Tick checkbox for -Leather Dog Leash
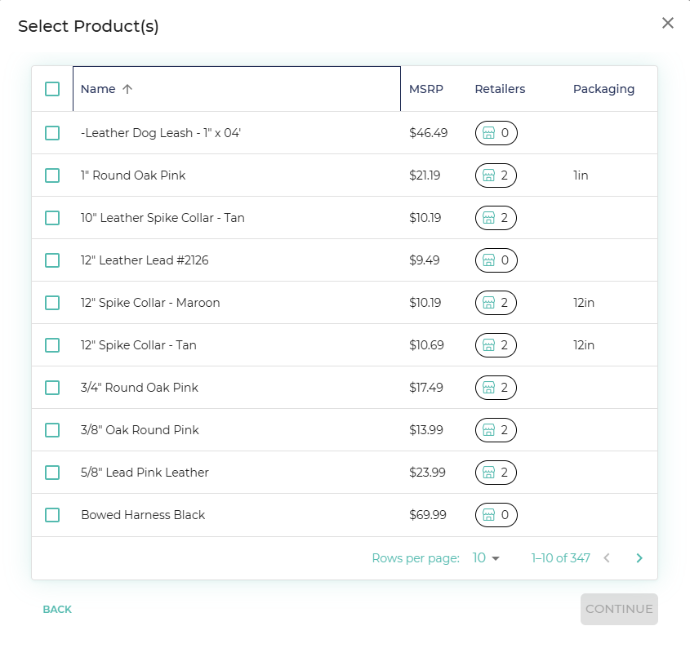The width and height of the screenshot is (690, 666). pos(52,133)
